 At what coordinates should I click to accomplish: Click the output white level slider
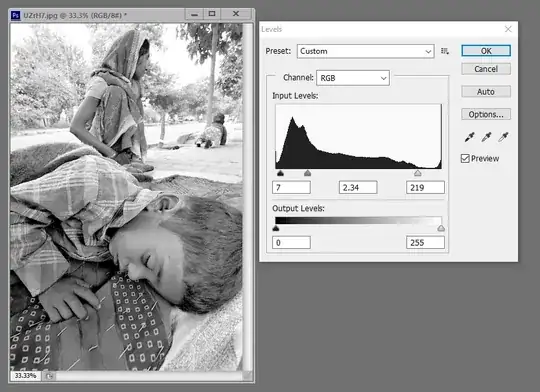[441, 228]
